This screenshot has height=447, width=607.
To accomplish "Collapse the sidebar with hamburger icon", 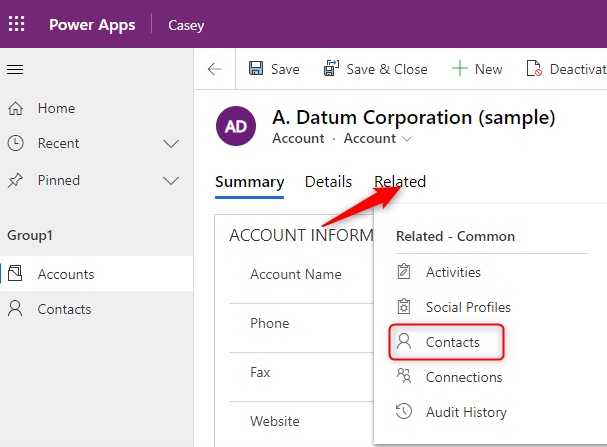I will coord(15,69).
